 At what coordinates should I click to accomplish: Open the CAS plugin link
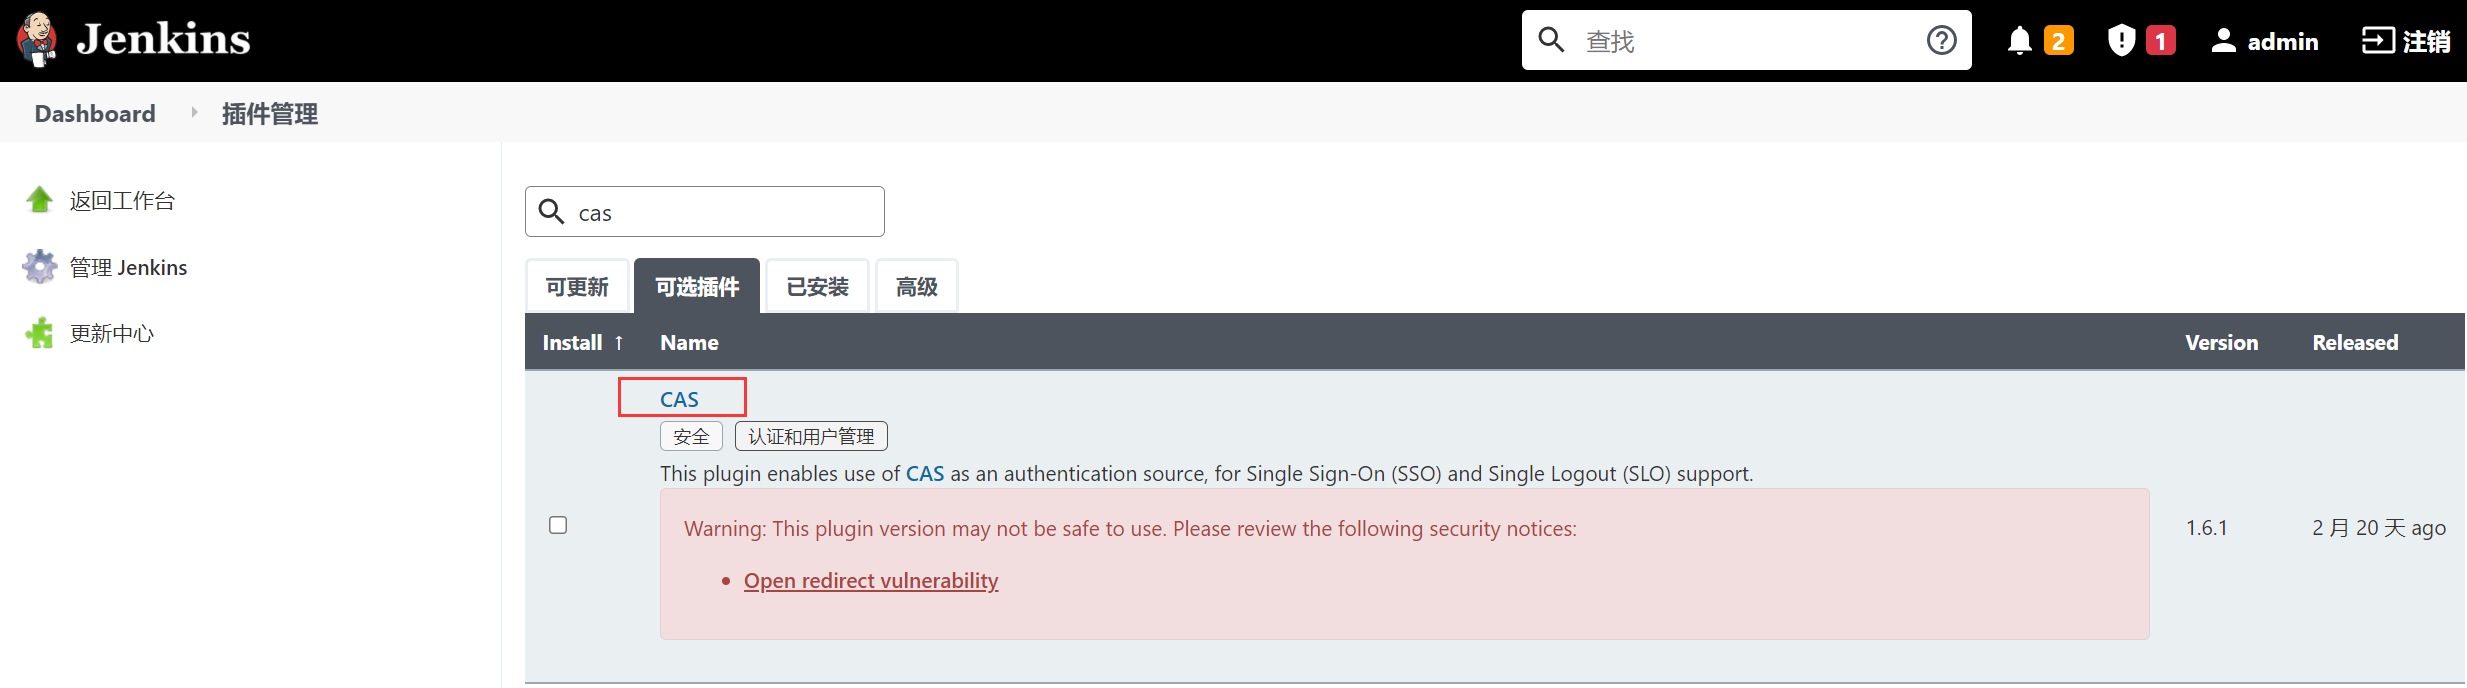pos(681,398)
